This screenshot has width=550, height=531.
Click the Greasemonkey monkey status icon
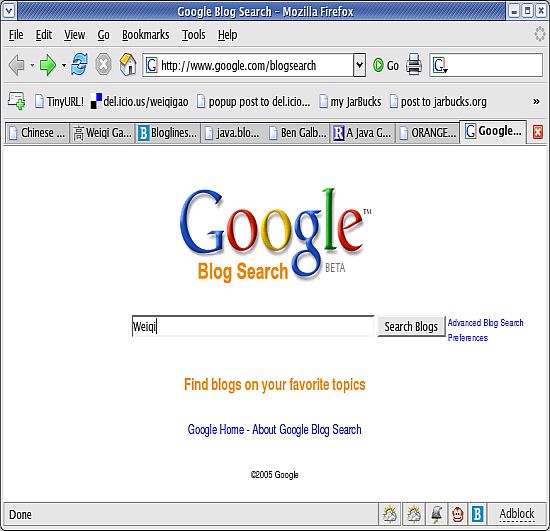coord(457,515)
